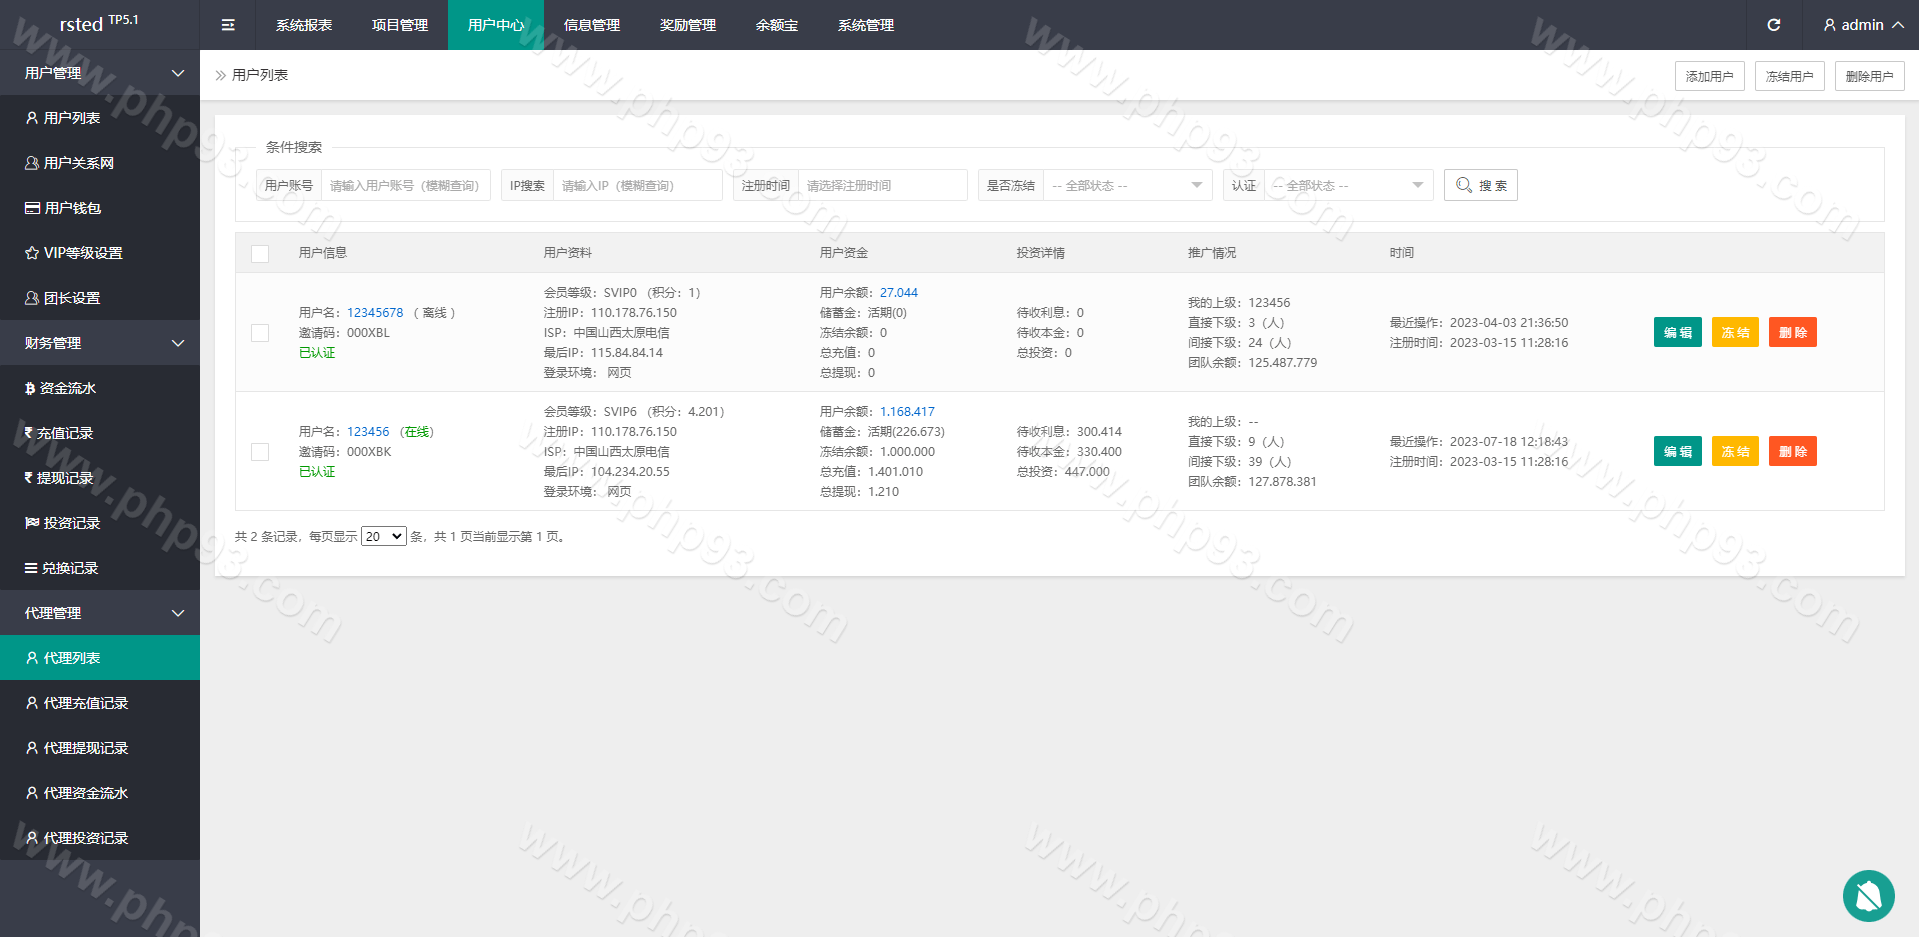The image size is (1919, 937).
Task: Check the box for user 12345678
Action: pos(260,333)
